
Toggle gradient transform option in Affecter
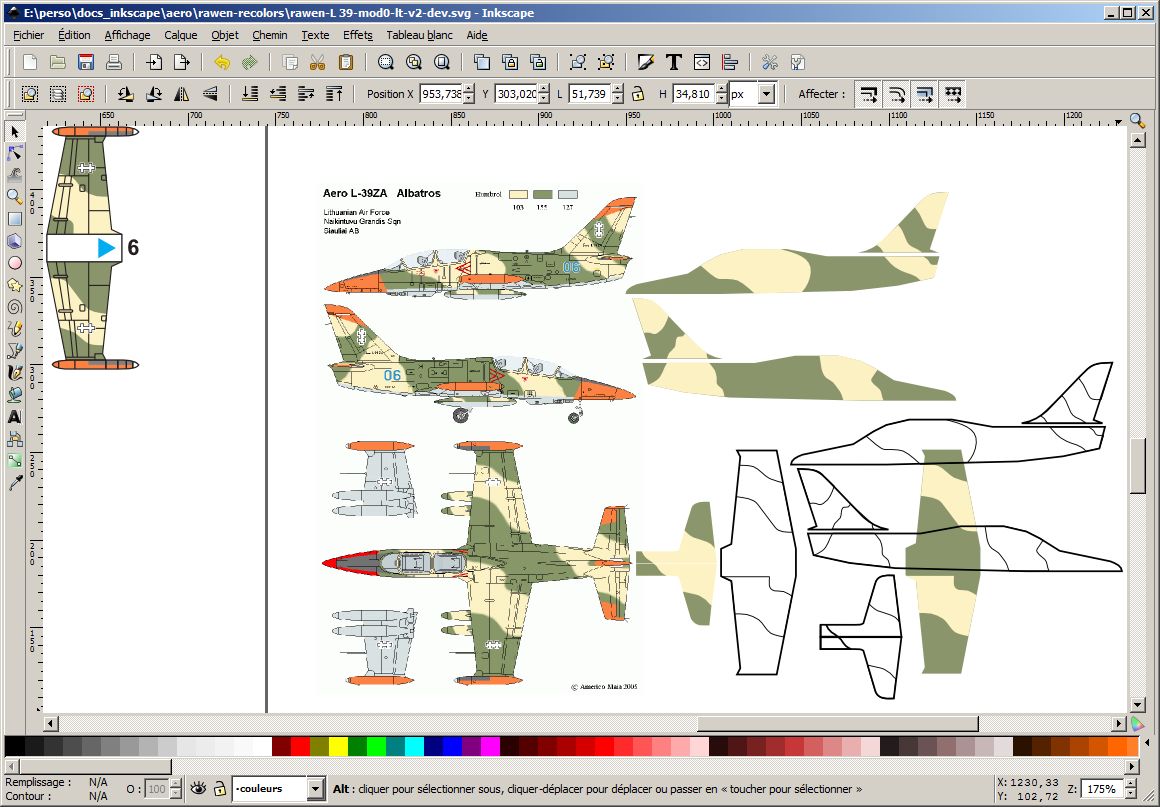pyautogui.click(x=925, y=94)
